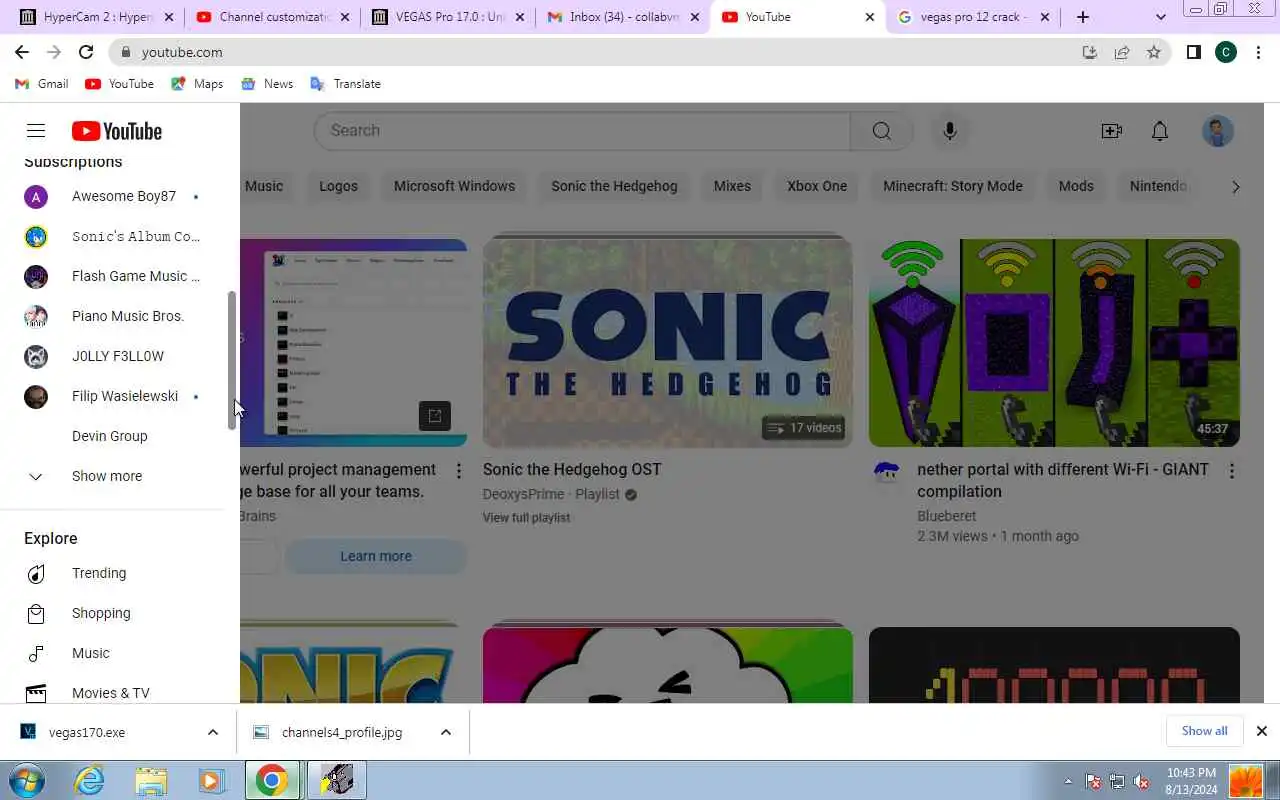
Task: Open the tab search dropdown
Action: click(1160, 17)
